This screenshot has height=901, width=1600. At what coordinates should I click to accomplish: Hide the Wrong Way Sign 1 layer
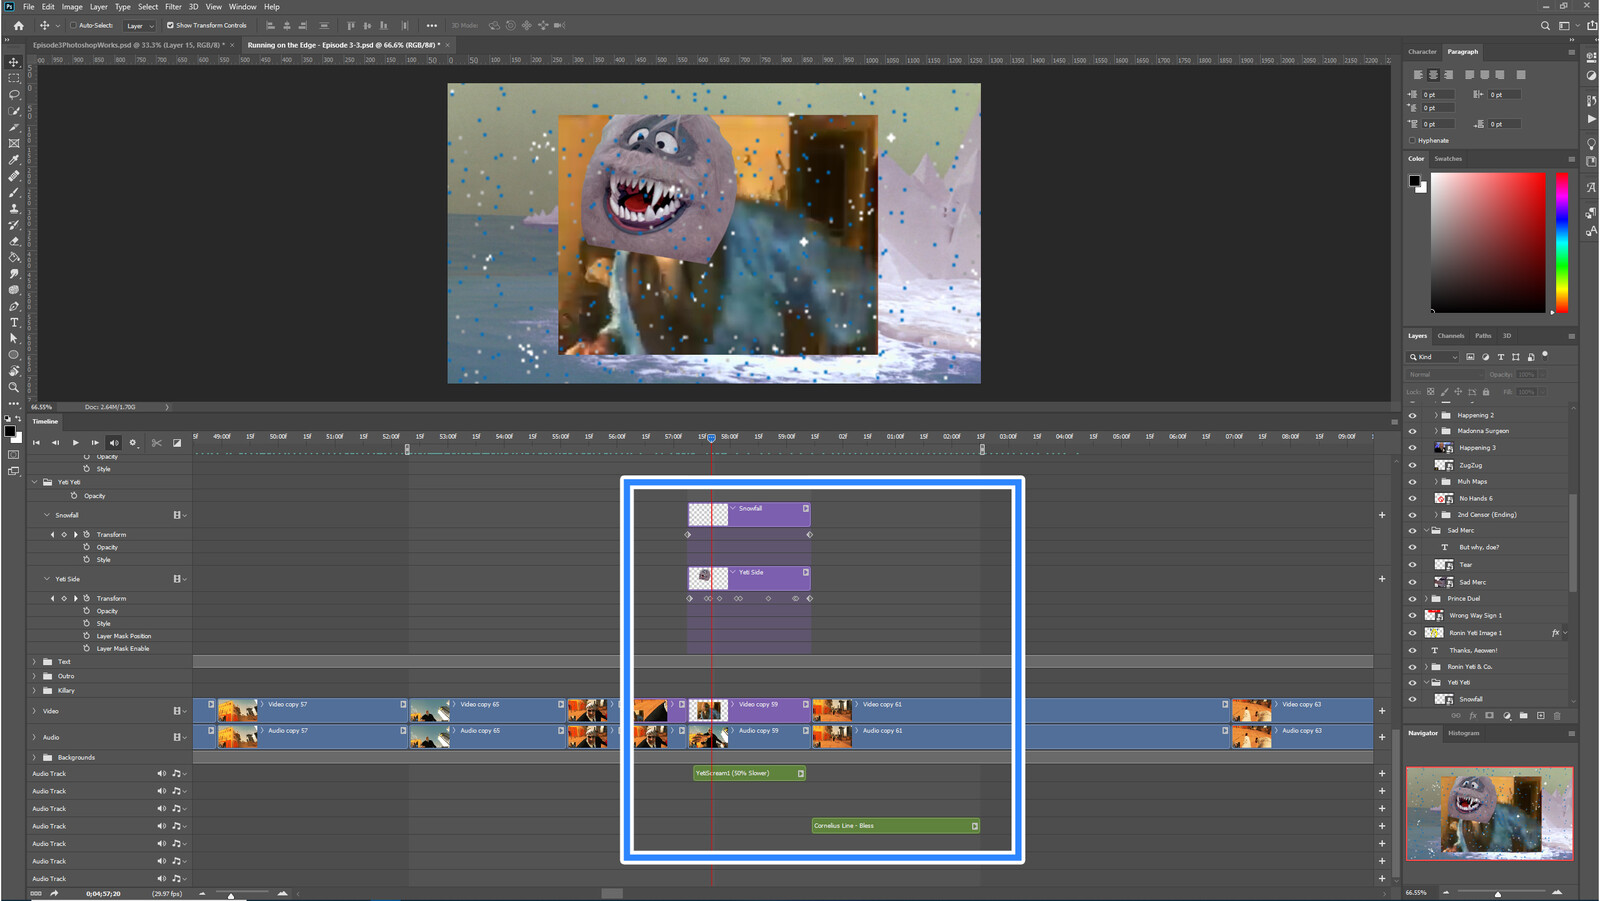(x=1413, y=615)
